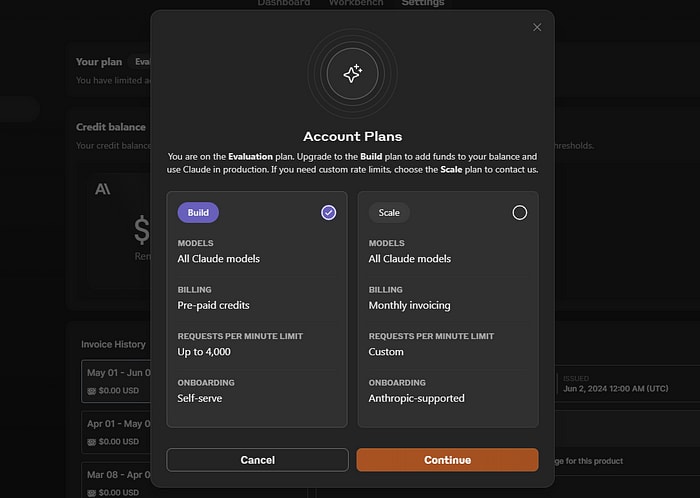Viewport: 700px width, 498px height.
Task: Click 'All Claude models' in Scale card
Action: click(x=409, y=259)
